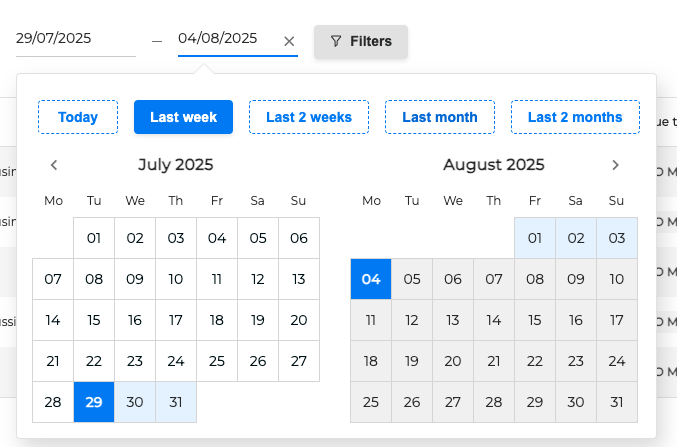
Task: Click July 06 in the calendar
Action: (299, 238)
